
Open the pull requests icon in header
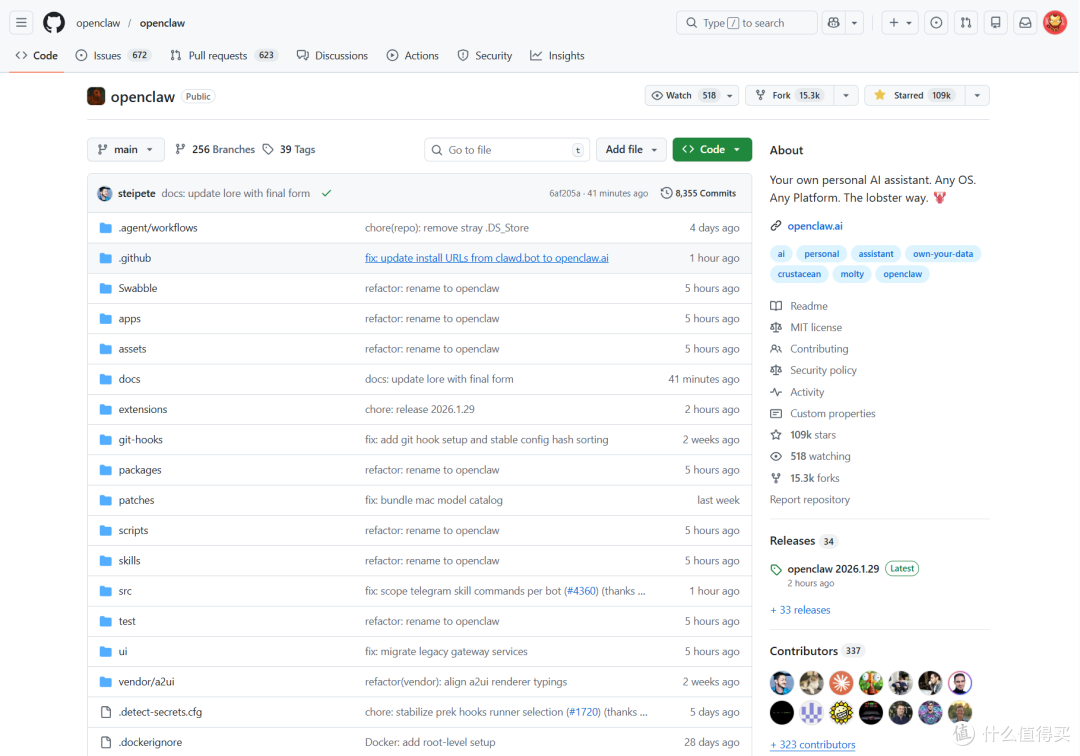pos(966,23)
